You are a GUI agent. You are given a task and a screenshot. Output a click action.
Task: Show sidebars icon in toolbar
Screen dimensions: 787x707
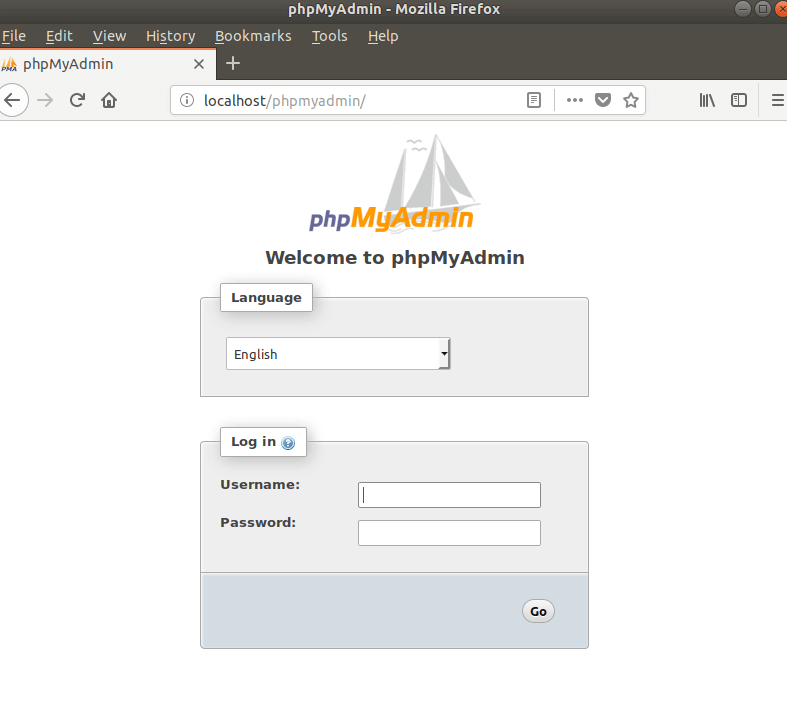[739, 100]
